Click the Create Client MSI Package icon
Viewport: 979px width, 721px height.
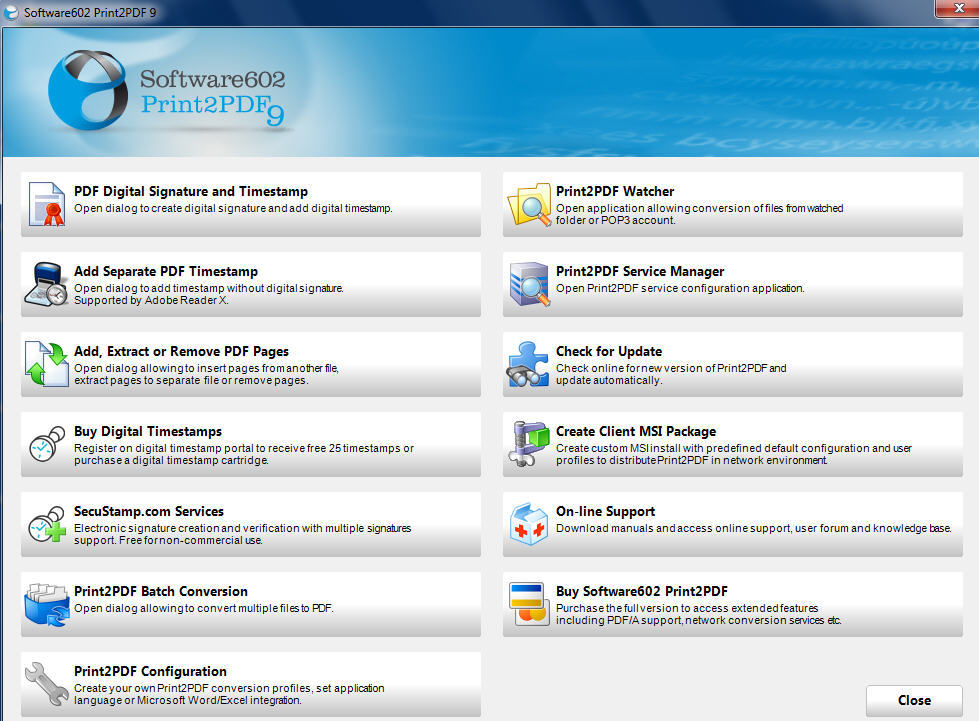coord(529,444)
